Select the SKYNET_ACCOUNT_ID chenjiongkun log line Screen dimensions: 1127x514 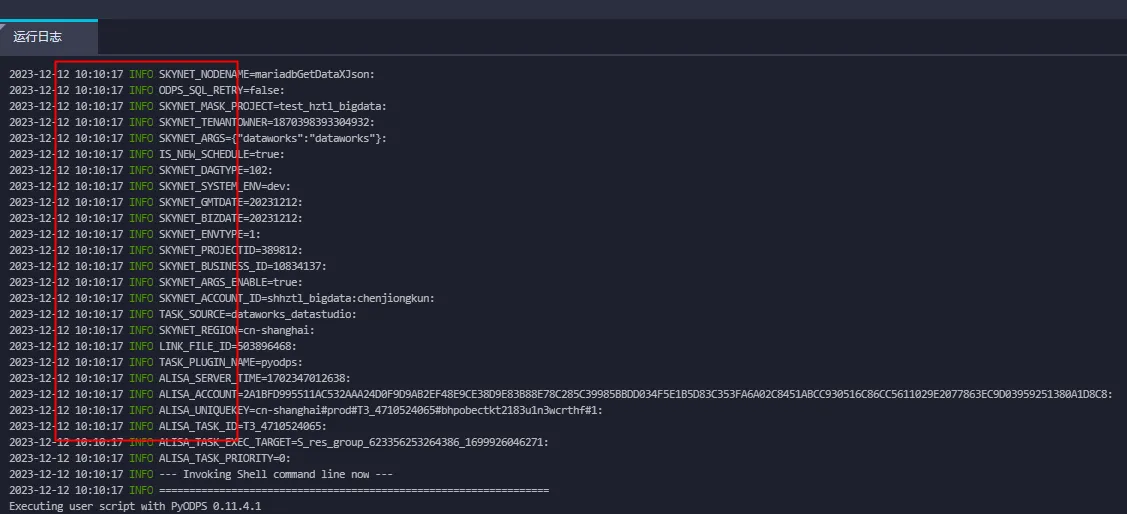tap(296, 298)
